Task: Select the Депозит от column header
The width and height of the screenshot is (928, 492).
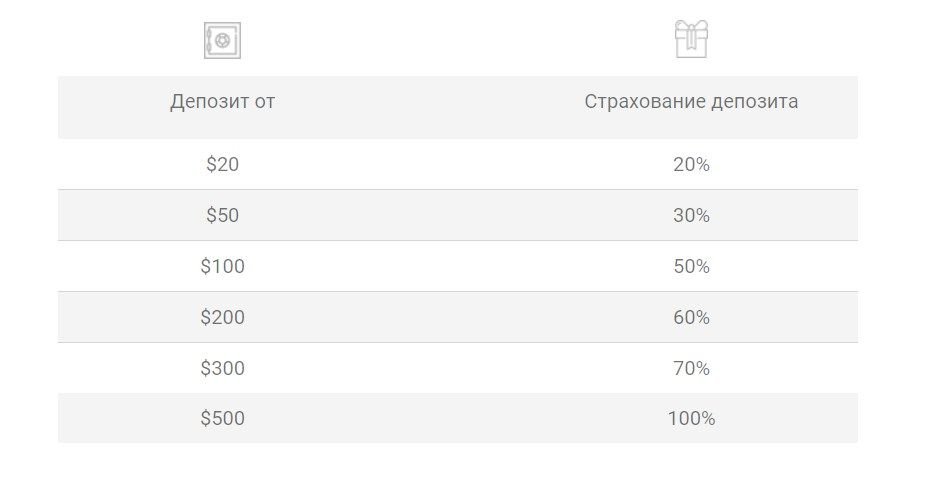Action: point(223,102)
